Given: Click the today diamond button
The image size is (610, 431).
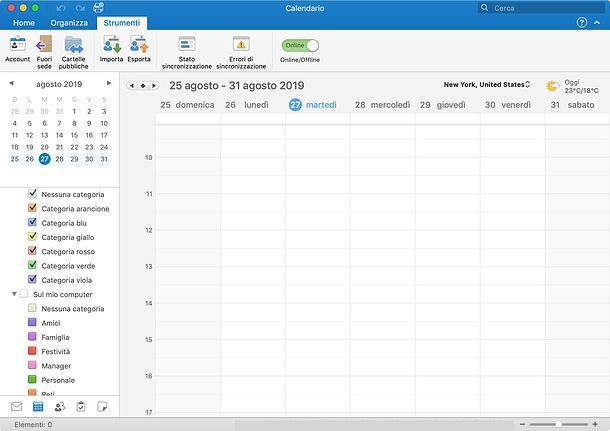Looking at the screenshot, I should pyautogui.click(x=143, y=86).
